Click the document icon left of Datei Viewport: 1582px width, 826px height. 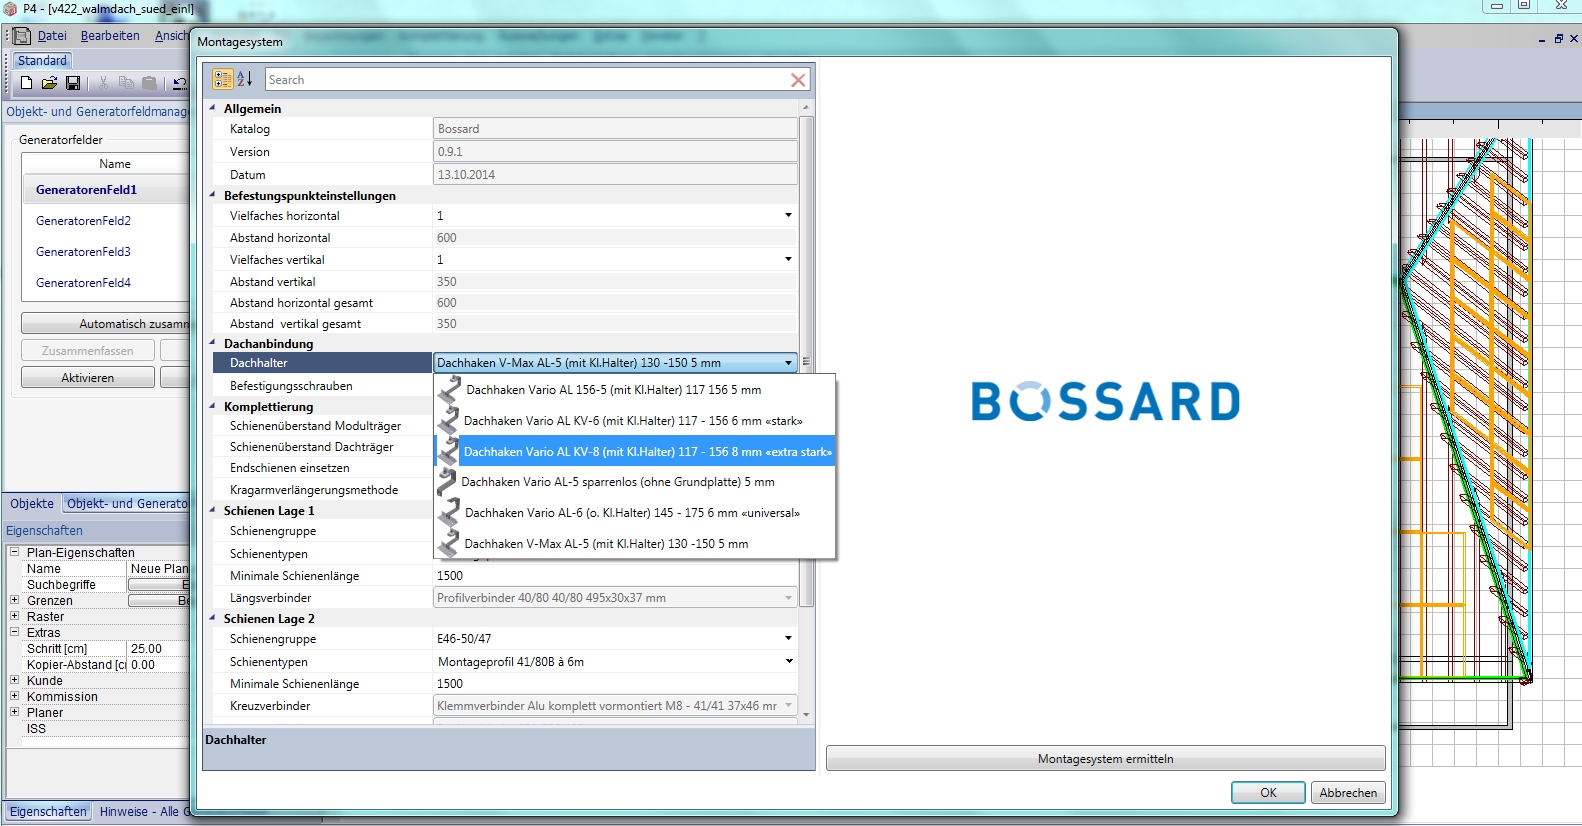21,36
